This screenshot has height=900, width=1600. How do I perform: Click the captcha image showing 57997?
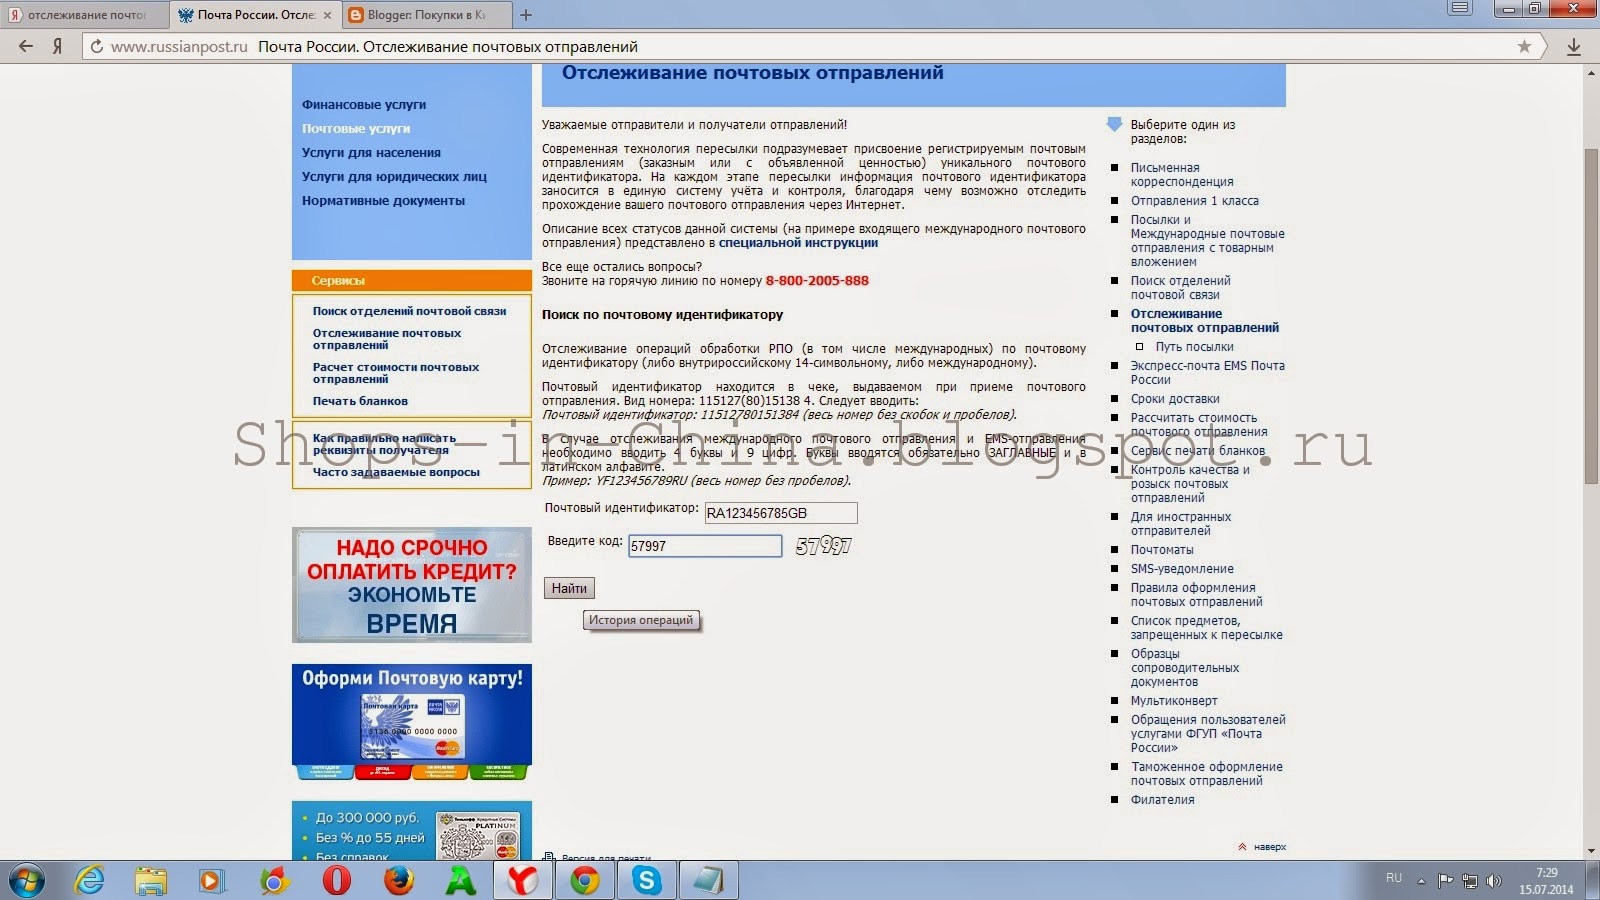(823, 546)
